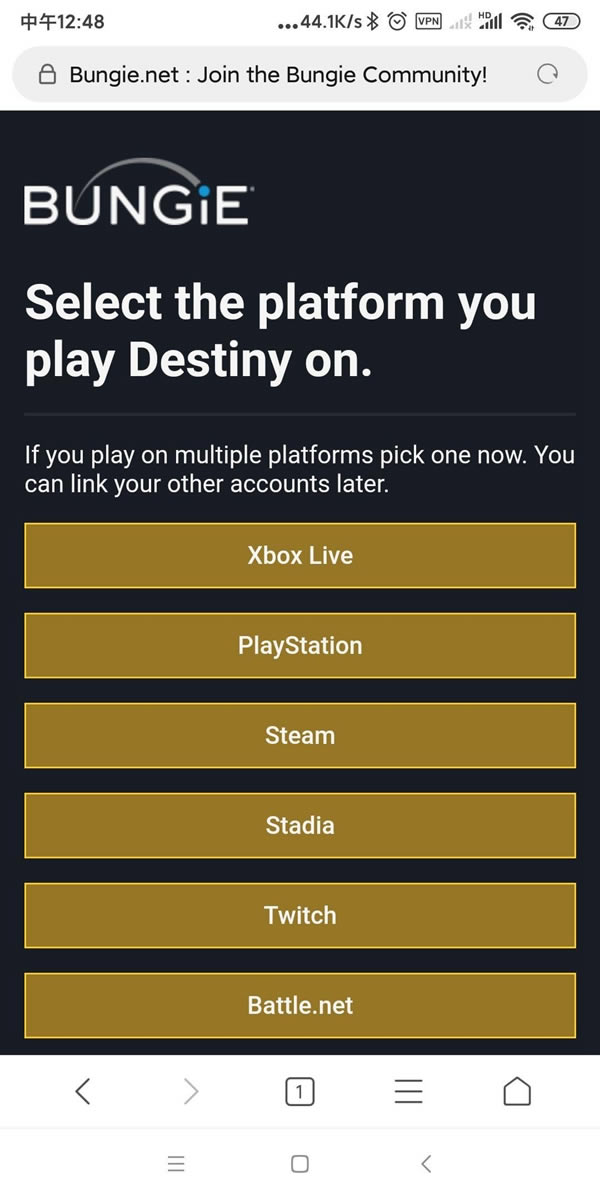The height and width of the screenshot is (1200, 600).
Task: Open the browser hamburger menu
Action: pos(409,1092)
